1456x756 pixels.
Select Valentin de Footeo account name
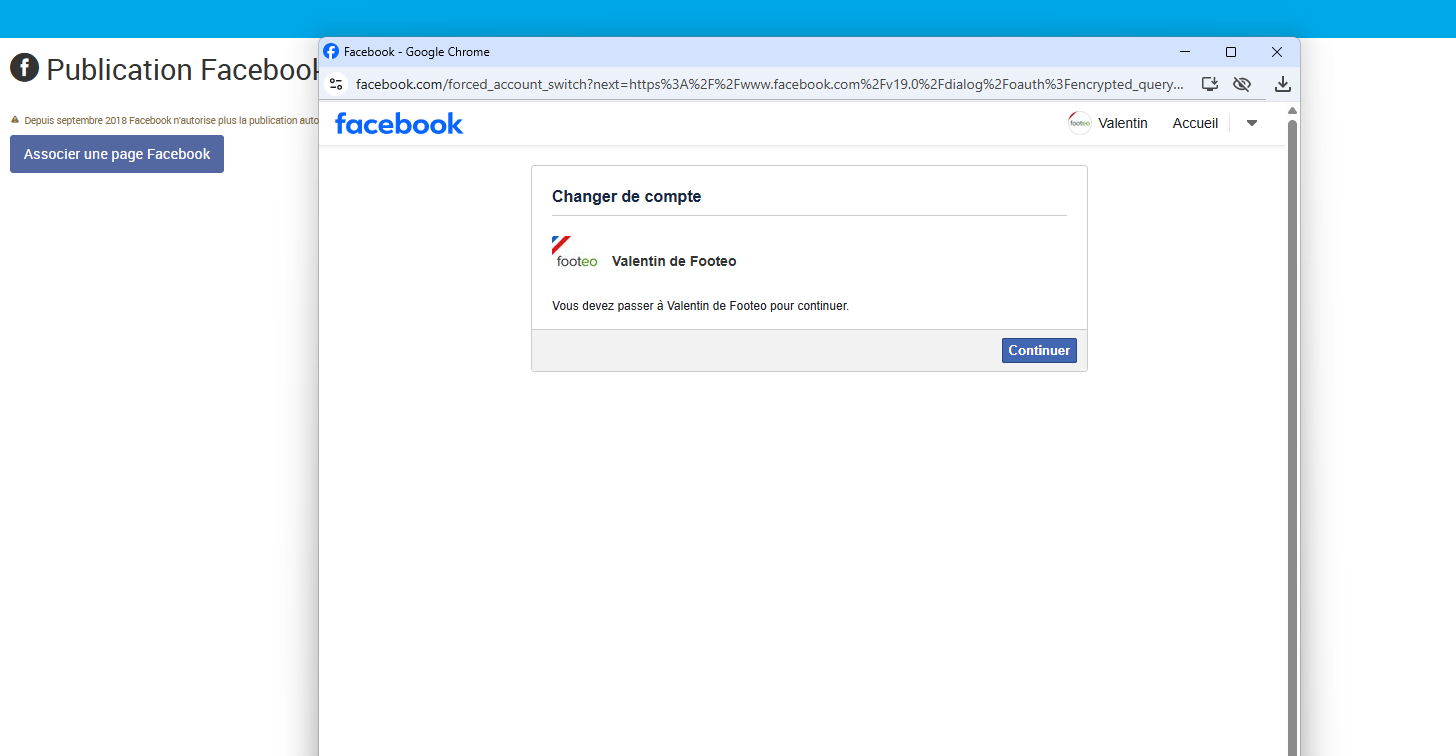tap(674, 261)
